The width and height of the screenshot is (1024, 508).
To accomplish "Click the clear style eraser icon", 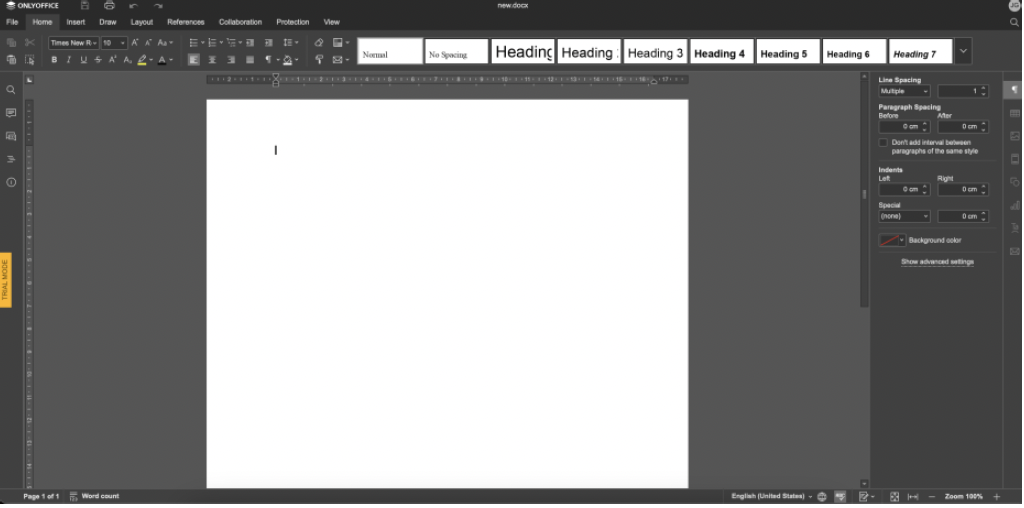I will pyautogui.click(x=319, y=43).
